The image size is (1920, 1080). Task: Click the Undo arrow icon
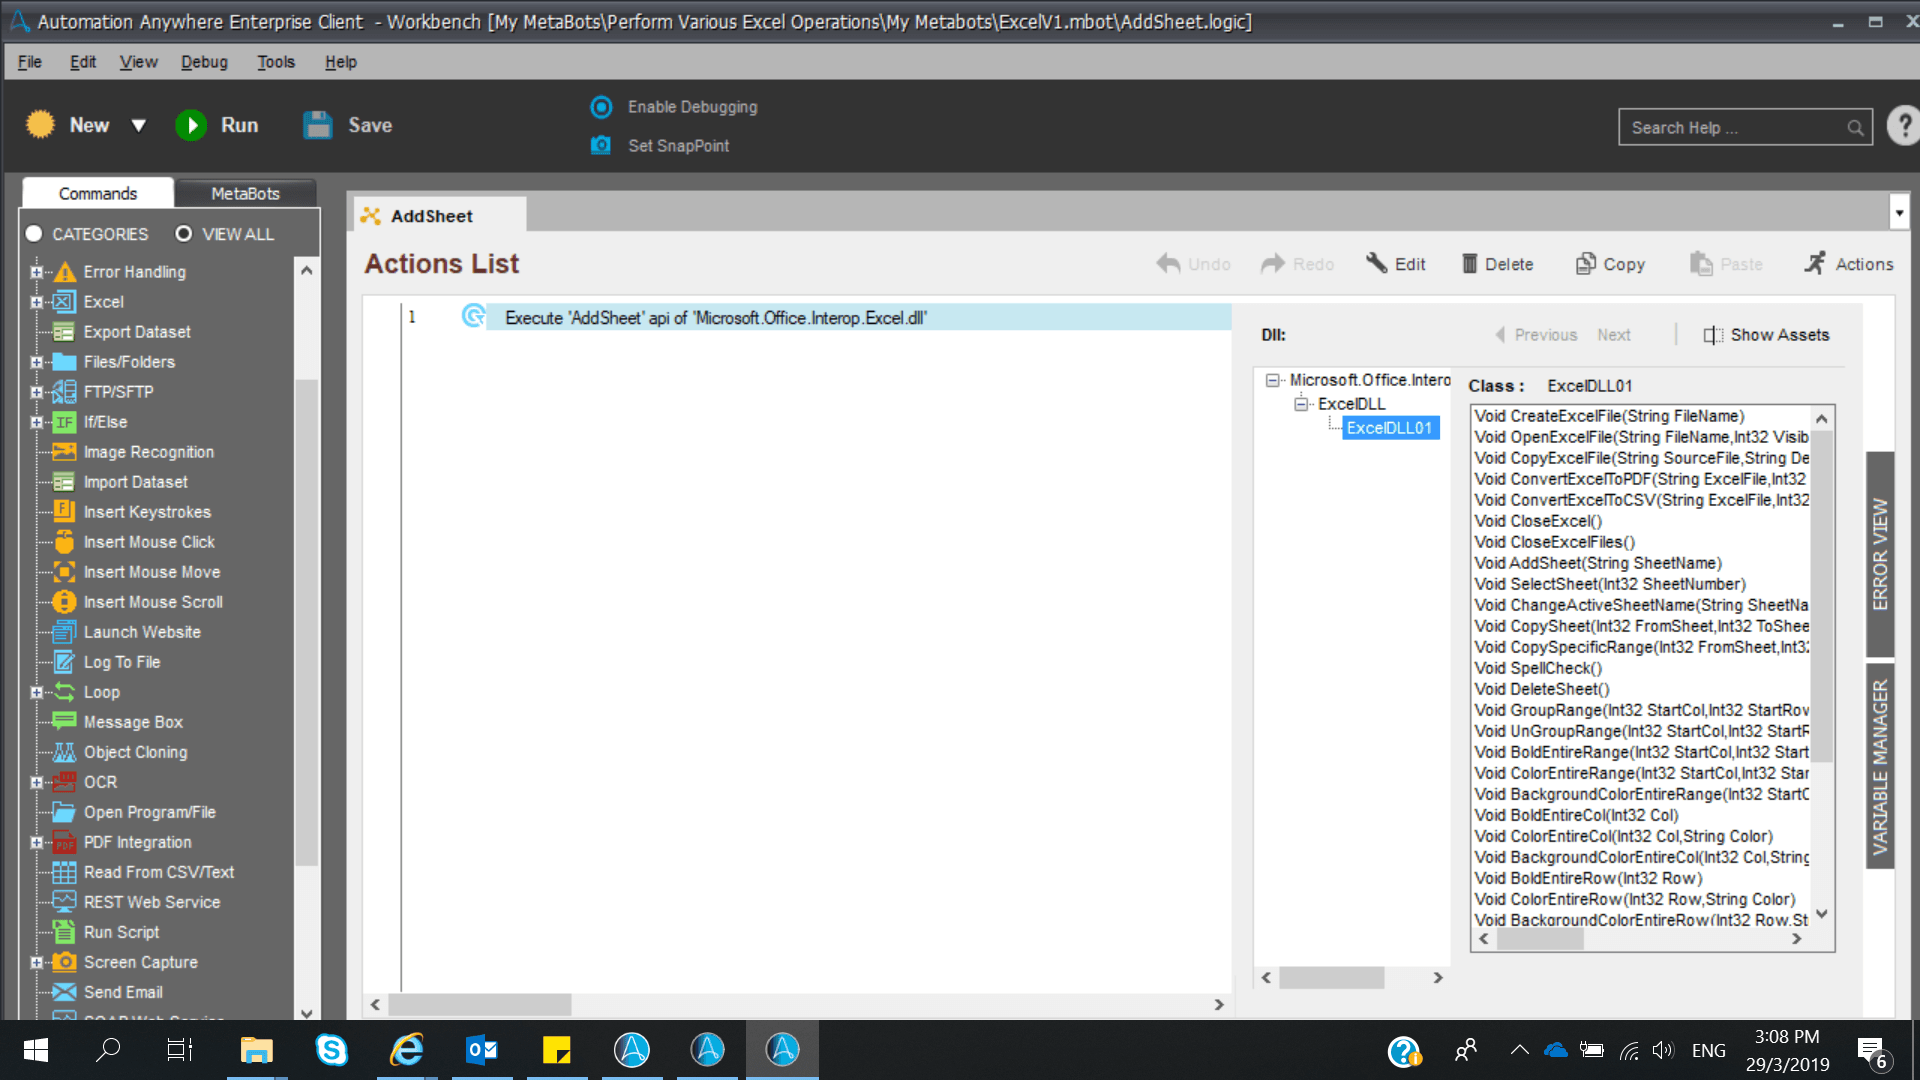coord(1168,263)
